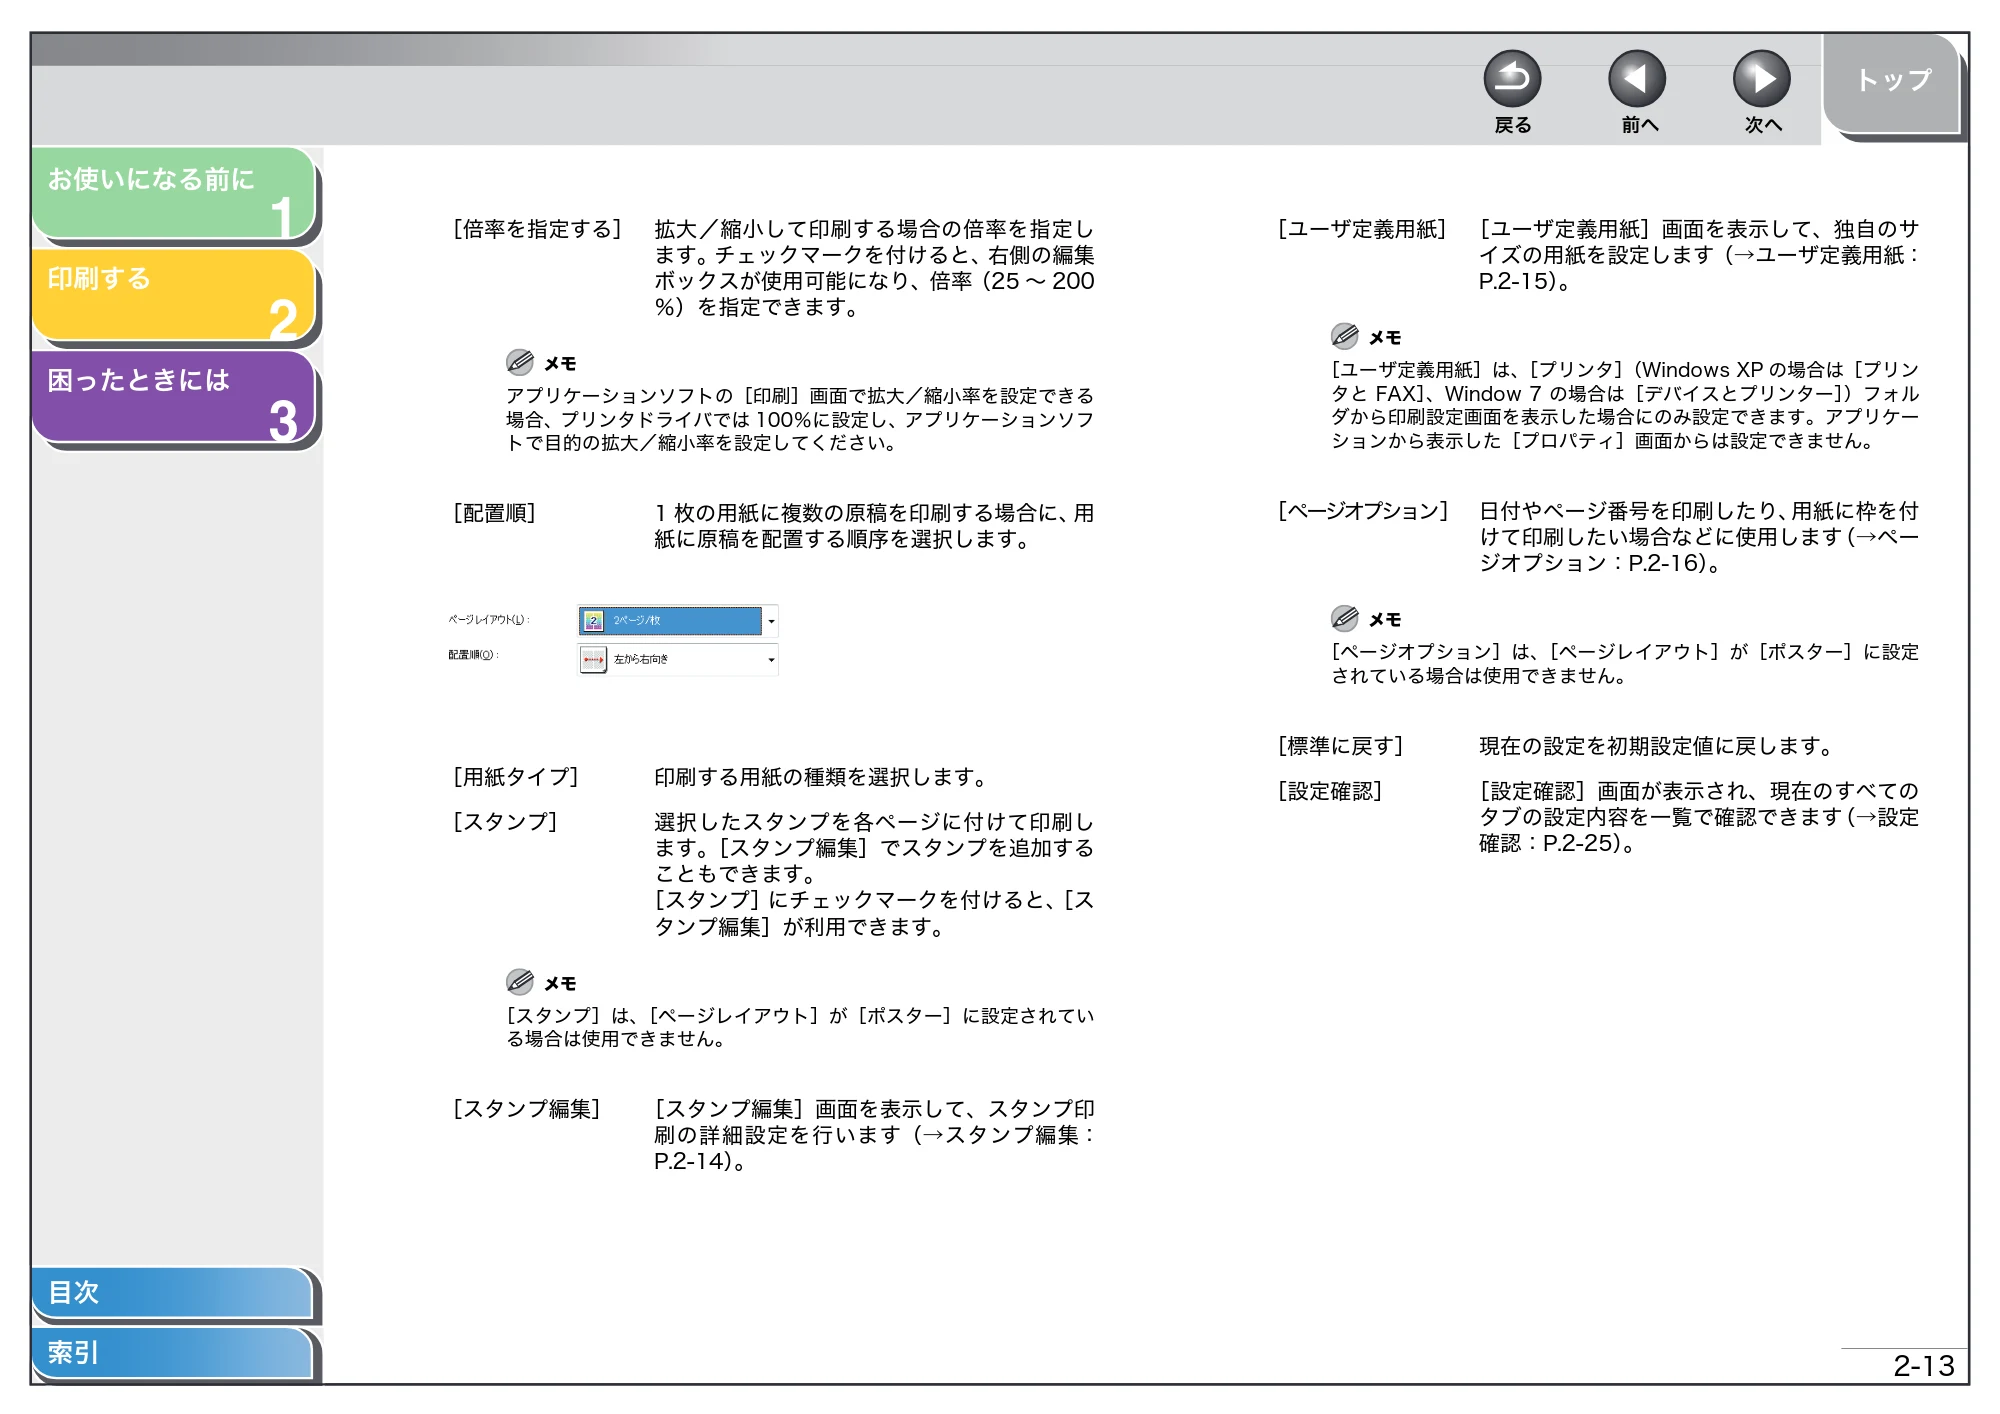
Task: Click the ページレイアウト(L): label
Action: point(489,620)
